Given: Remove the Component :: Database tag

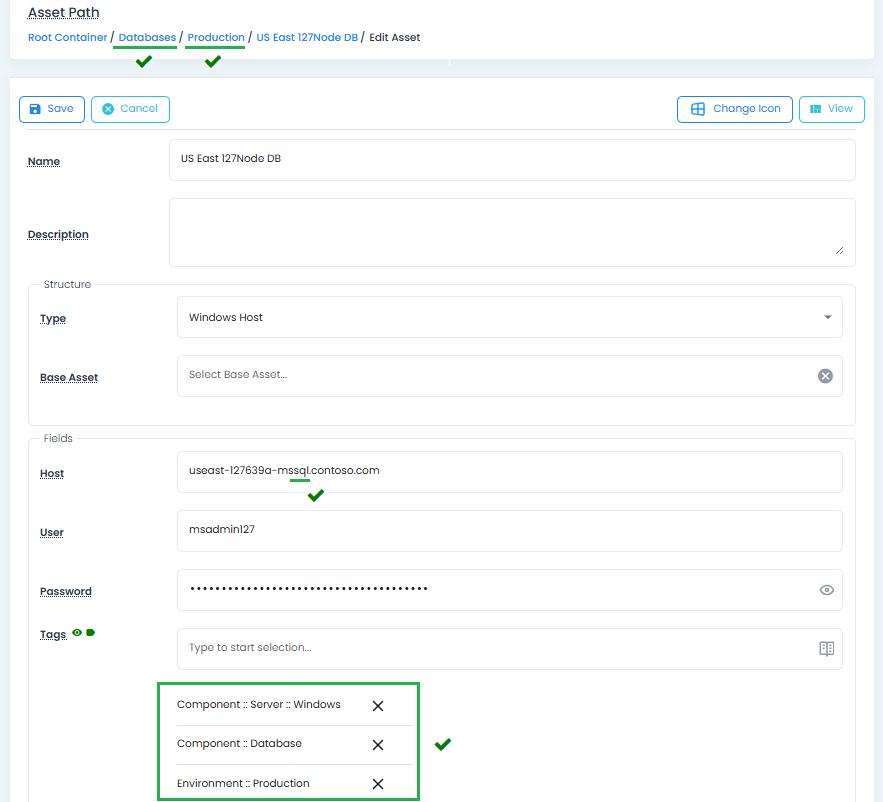Looking at the screenshot, I should point(378,745).
